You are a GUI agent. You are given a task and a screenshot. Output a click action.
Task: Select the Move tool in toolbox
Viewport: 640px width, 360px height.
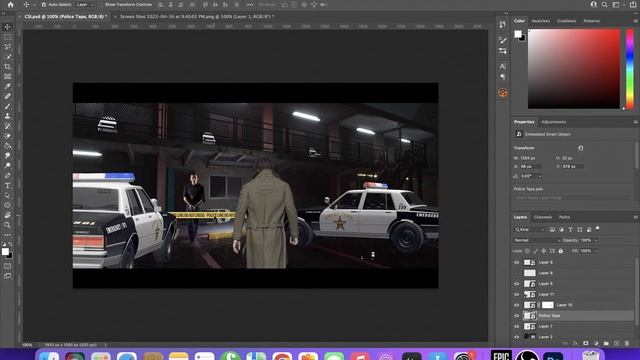[x=7, y=27]
